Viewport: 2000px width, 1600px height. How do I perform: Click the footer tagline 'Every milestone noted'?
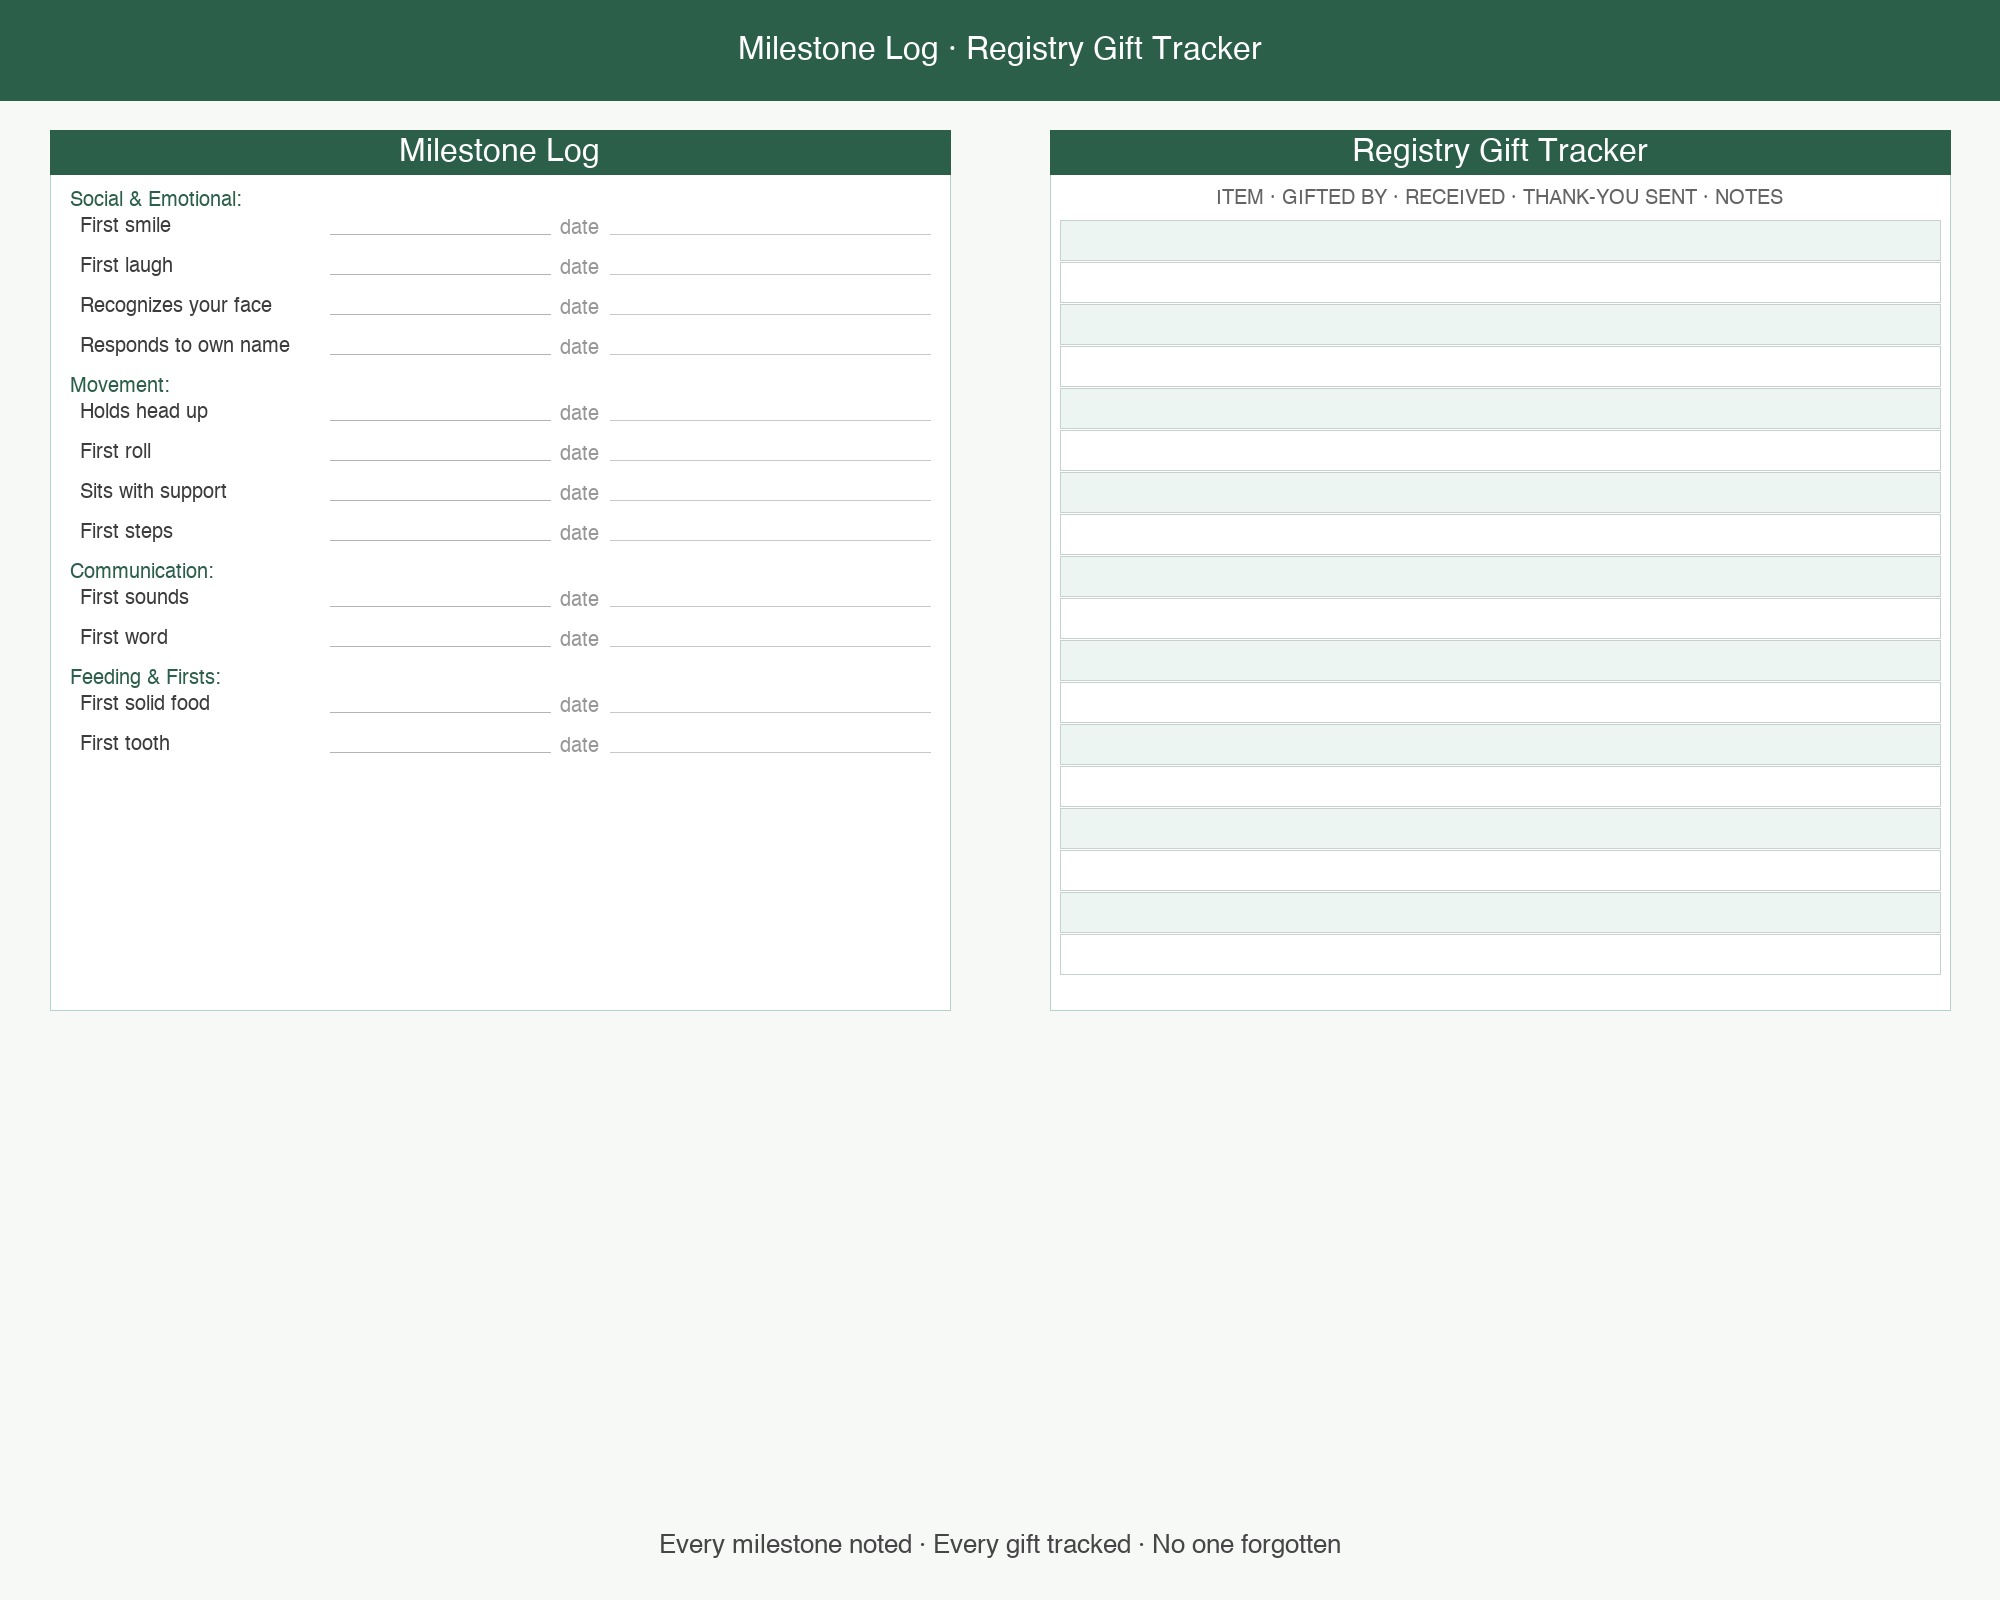point(785,1545)
